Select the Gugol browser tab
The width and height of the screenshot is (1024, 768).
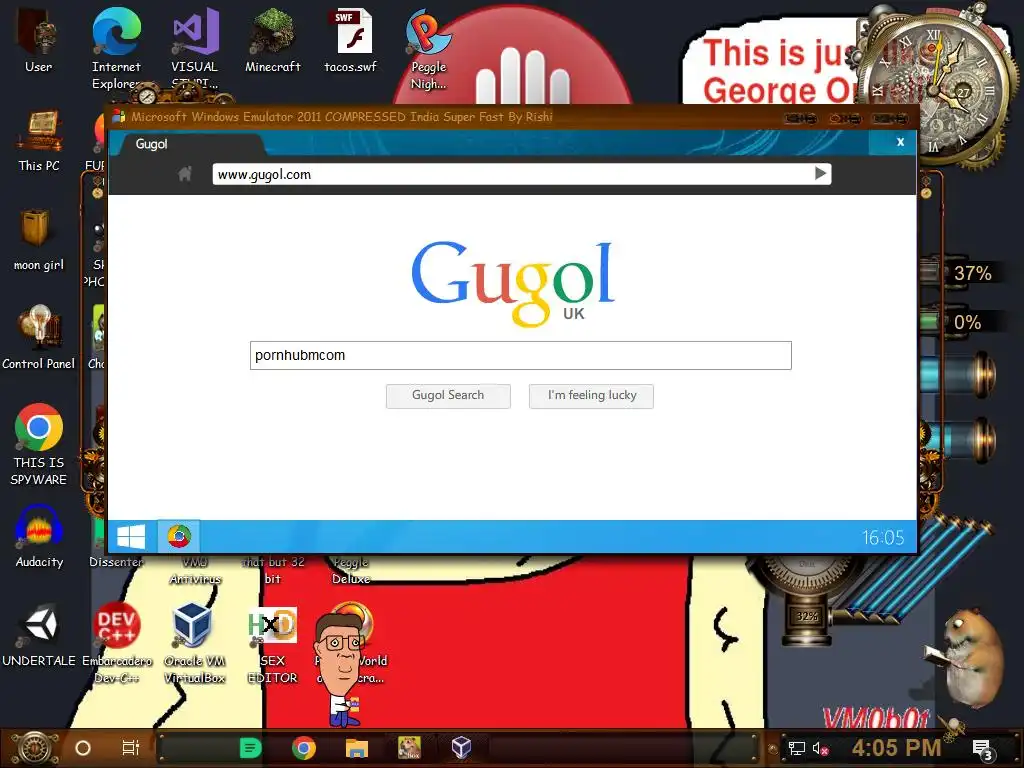(x=189, y=144)
